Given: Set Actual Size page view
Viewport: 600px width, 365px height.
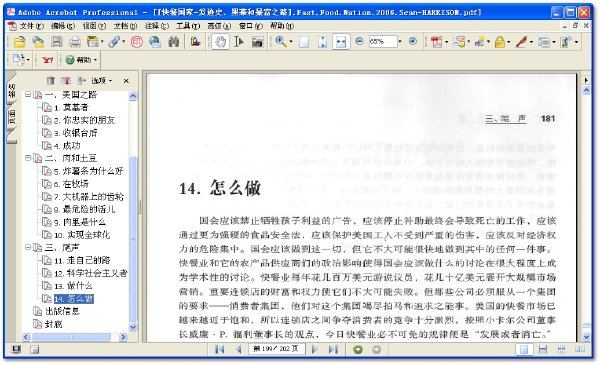Looking at the screenshot, I should pyautogui.click(x=304, y=42).
